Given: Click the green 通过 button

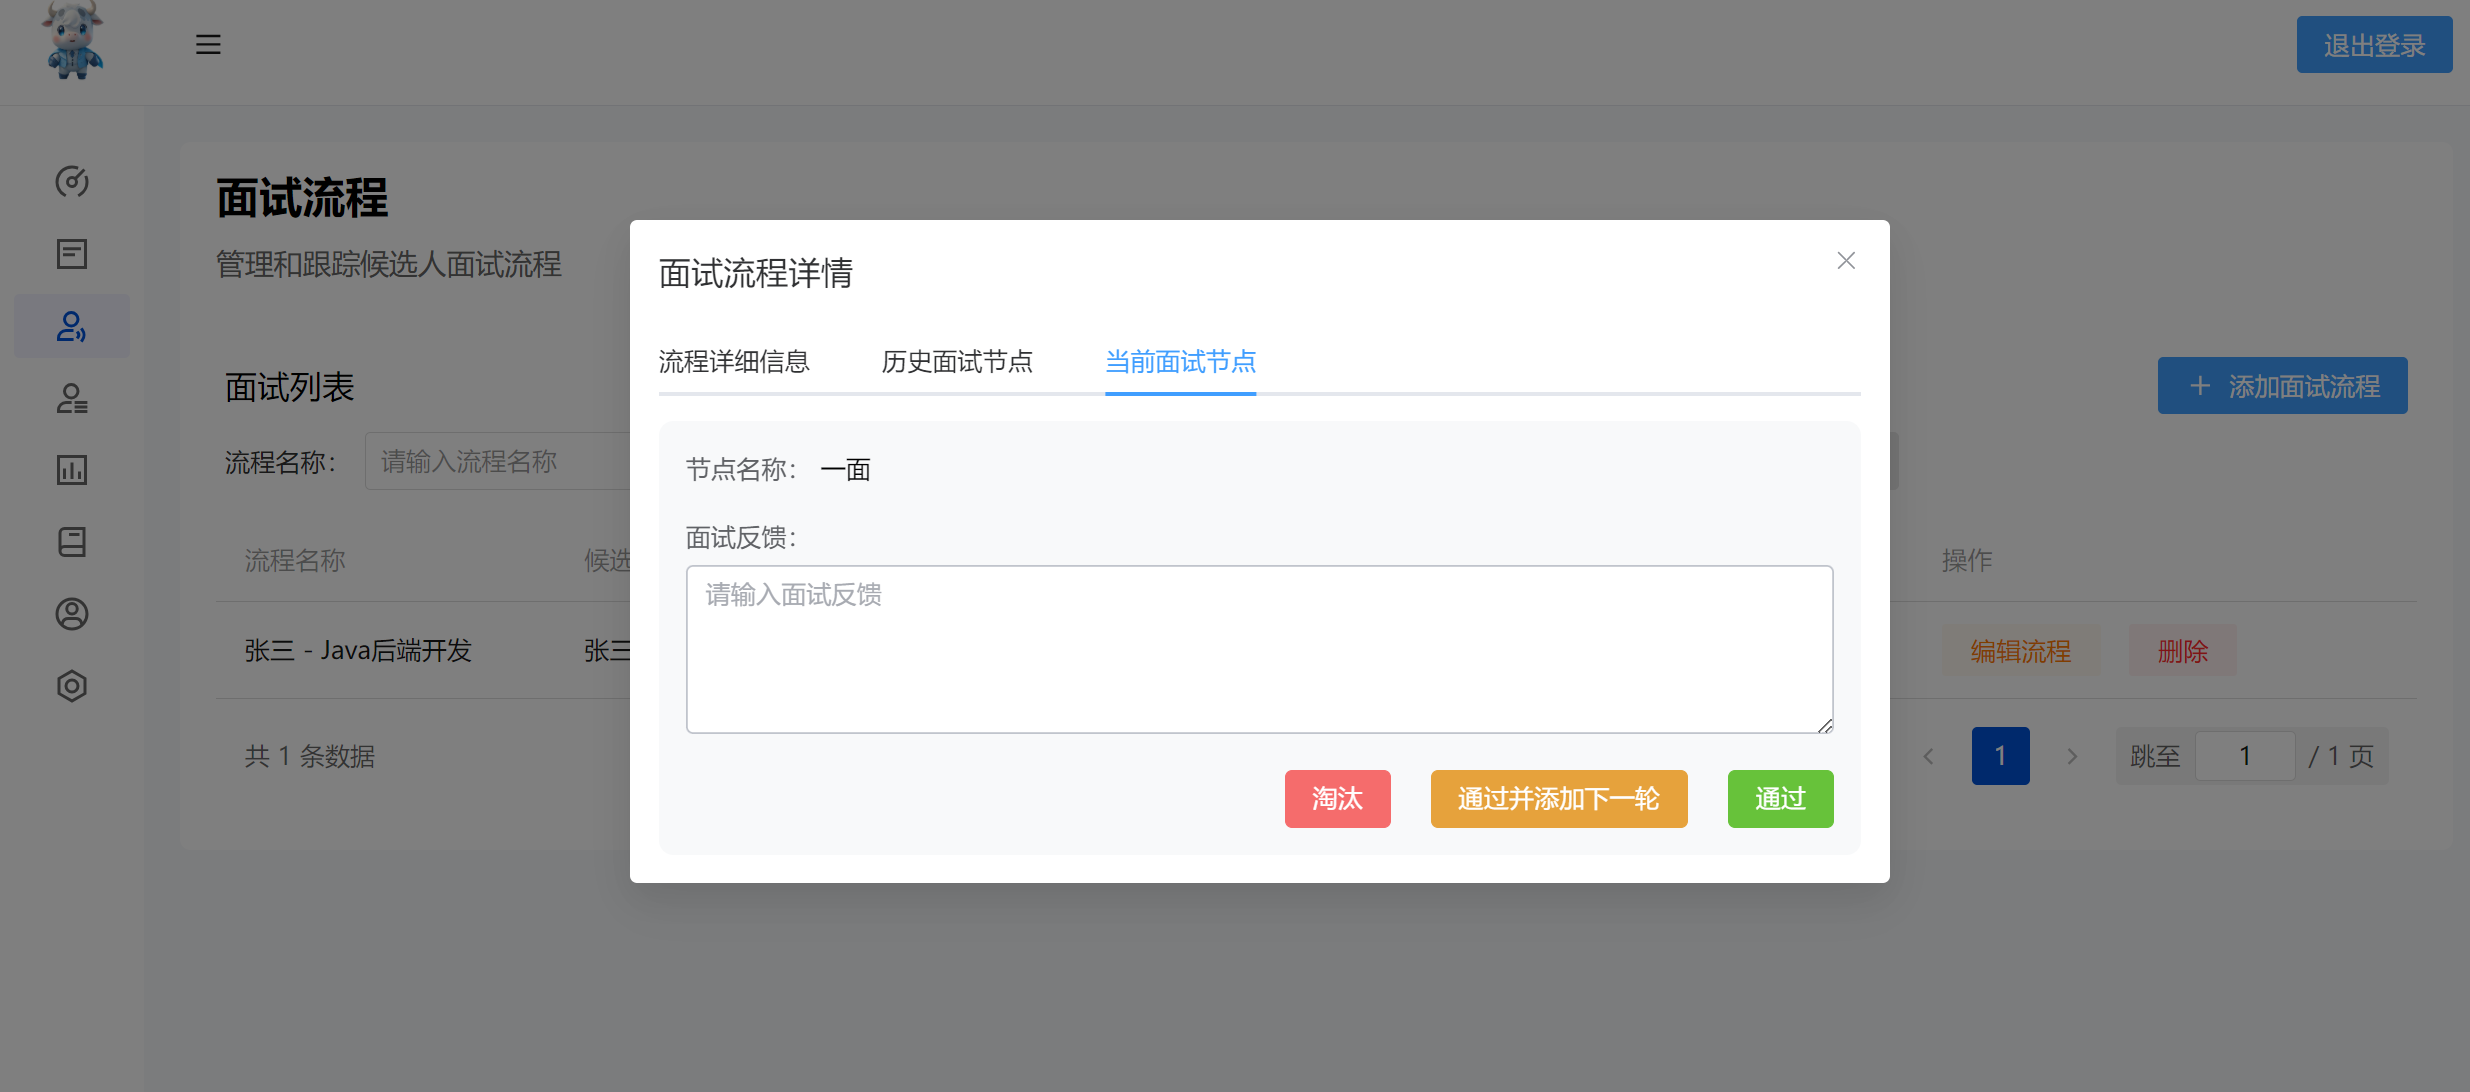Looking at the screenshot, I should click(x=1781, y=799).
